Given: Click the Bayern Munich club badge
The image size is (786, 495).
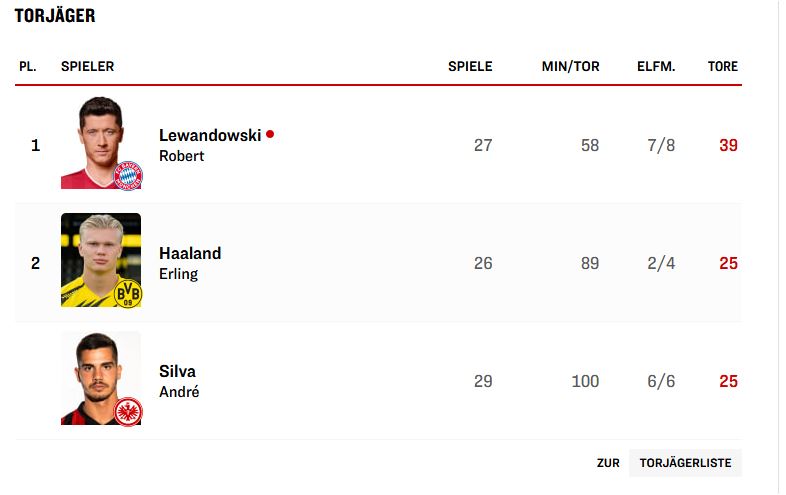Looking at the screenshot, I should pyautogui.click(x=129, y=176).
